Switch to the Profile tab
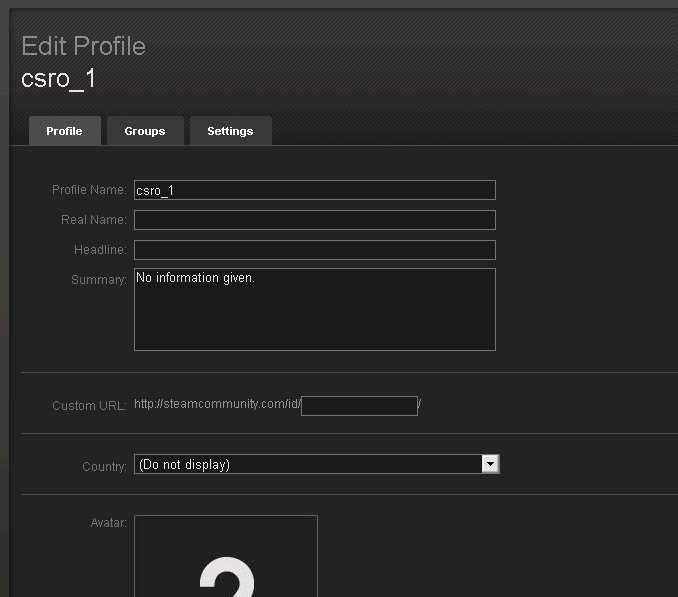This screenshot has height=597, width=678. point(65,131)
